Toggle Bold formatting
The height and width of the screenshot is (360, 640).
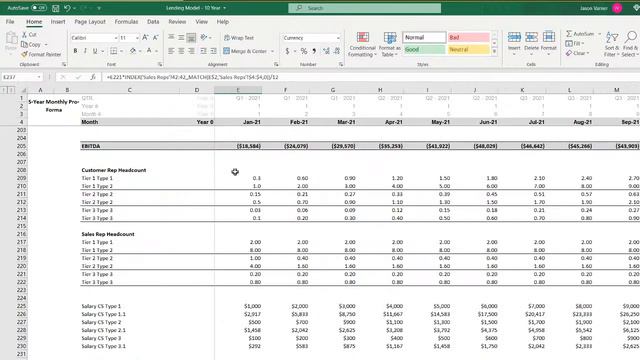(x=75, y=51)
